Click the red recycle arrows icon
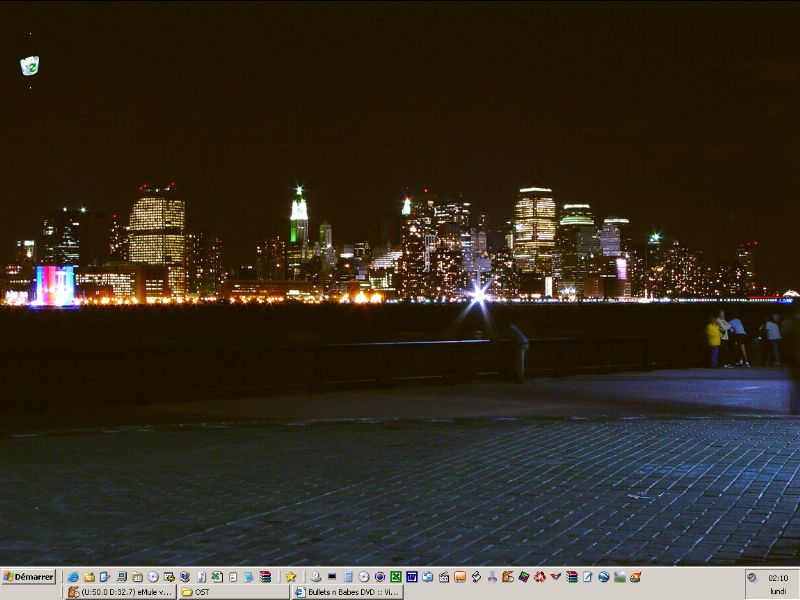The image size is (800, 600). pyautogui.click(x=540, y=577)
